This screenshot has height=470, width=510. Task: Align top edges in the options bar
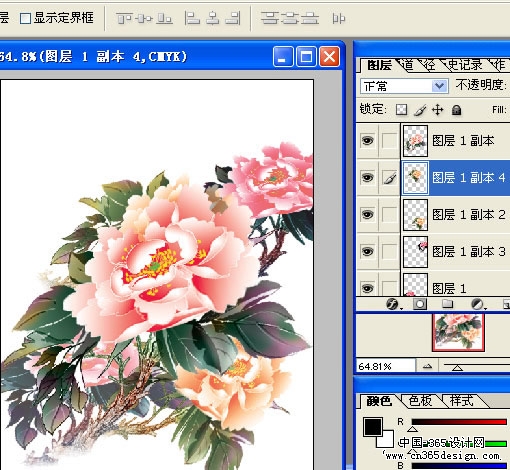[124, 18]
